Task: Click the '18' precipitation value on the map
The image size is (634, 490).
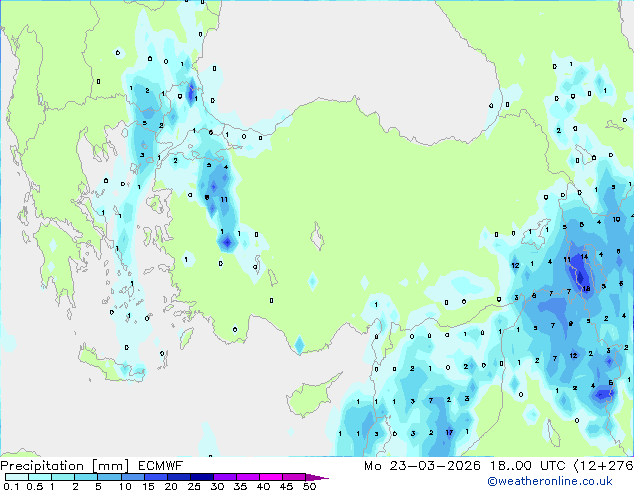Action: pos(586,289)
